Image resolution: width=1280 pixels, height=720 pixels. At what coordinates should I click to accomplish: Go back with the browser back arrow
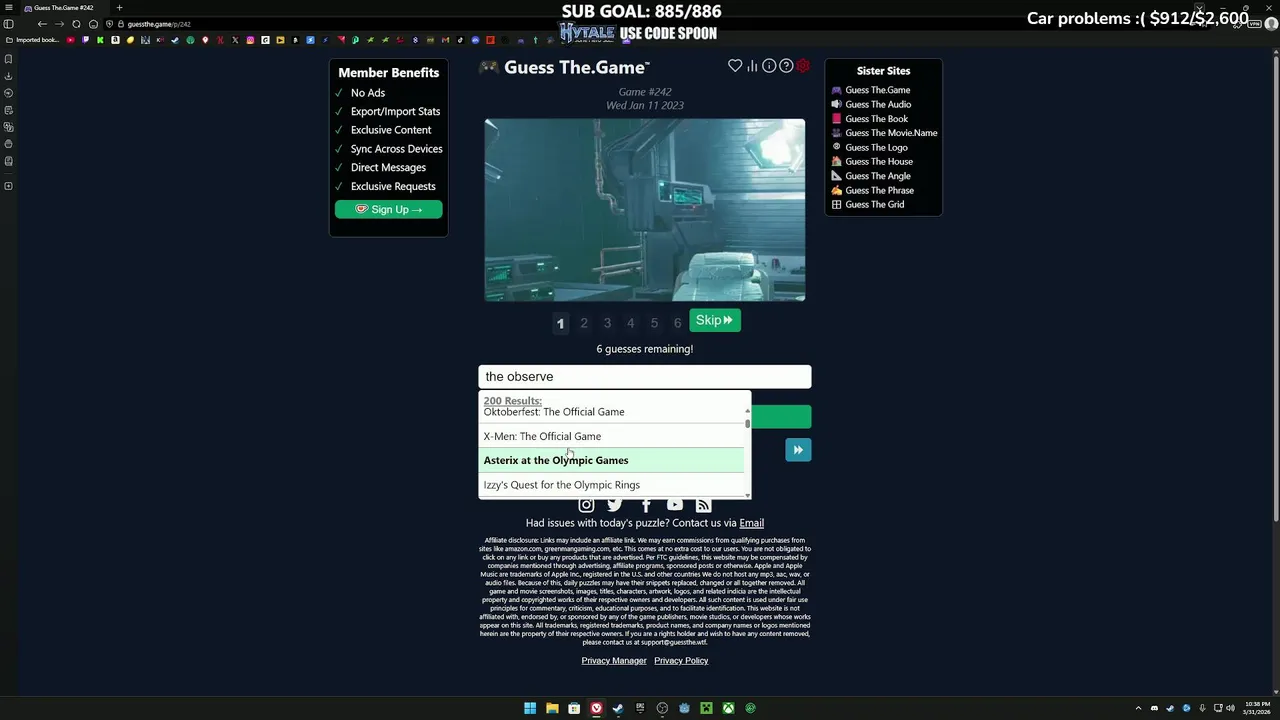coord(42,24)
